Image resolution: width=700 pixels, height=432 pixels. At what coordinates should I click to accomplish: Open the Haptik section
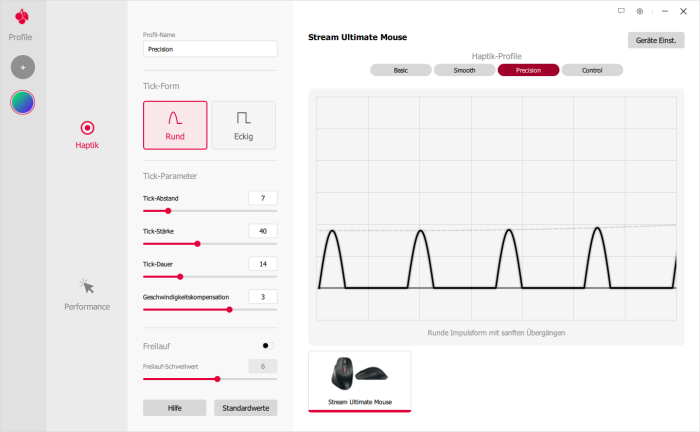click(87, 135)
